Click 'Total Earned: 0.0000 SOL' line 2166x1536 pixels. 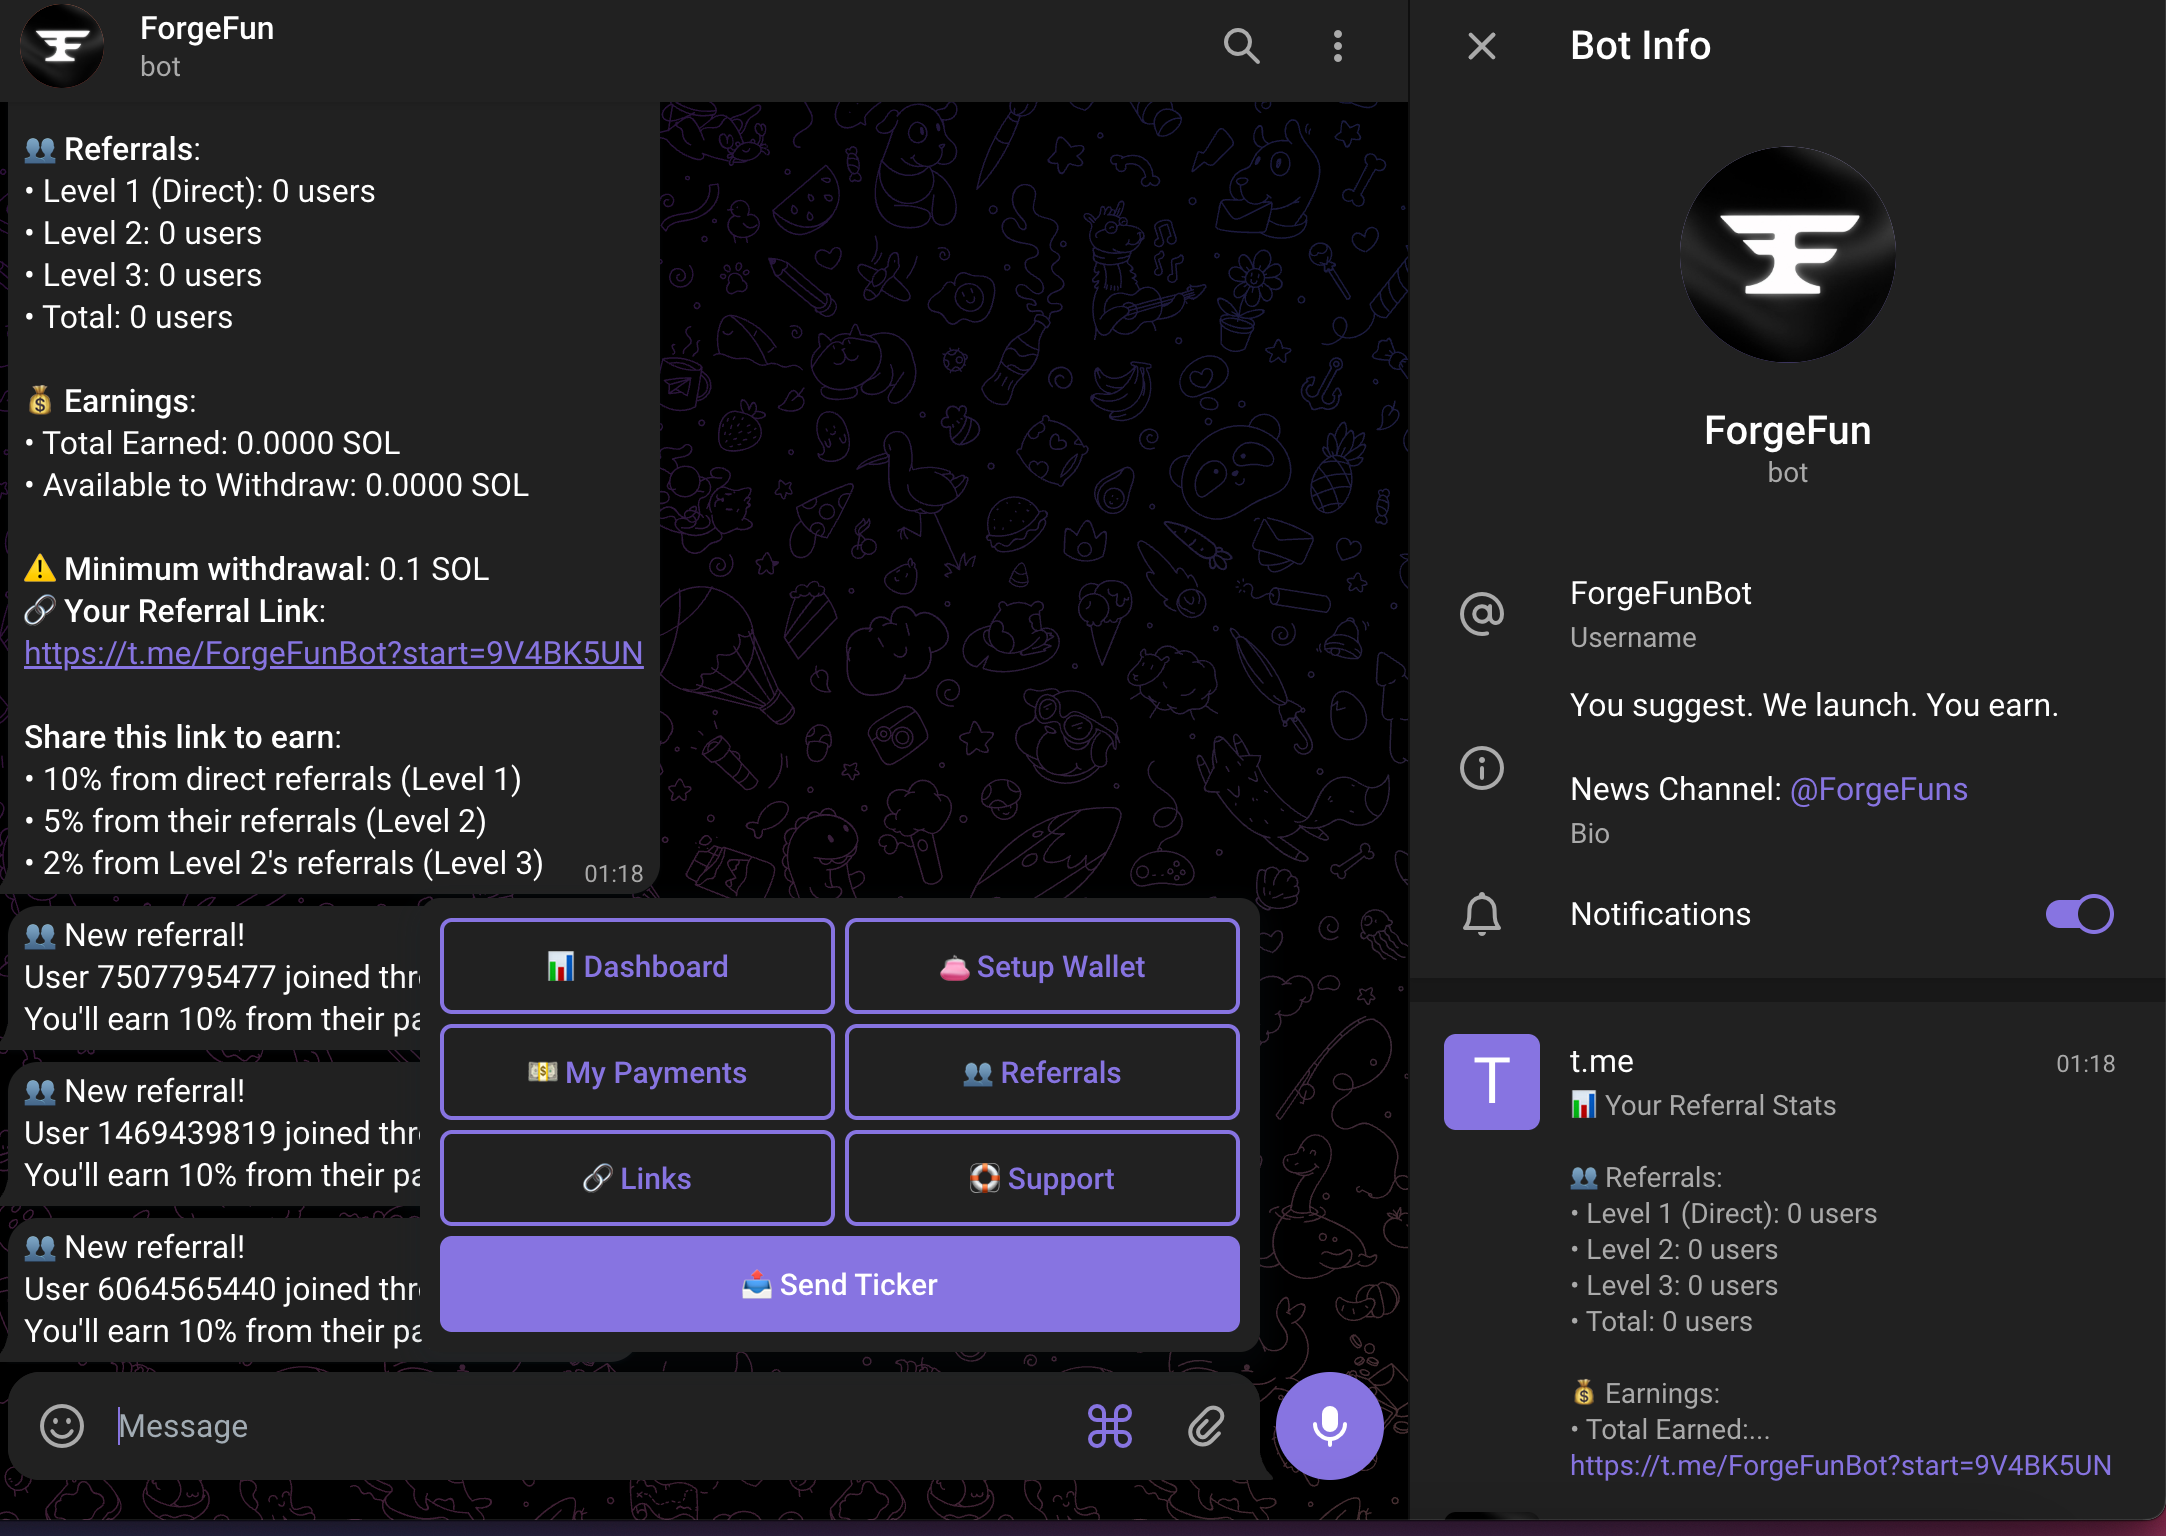click(213, 443)
